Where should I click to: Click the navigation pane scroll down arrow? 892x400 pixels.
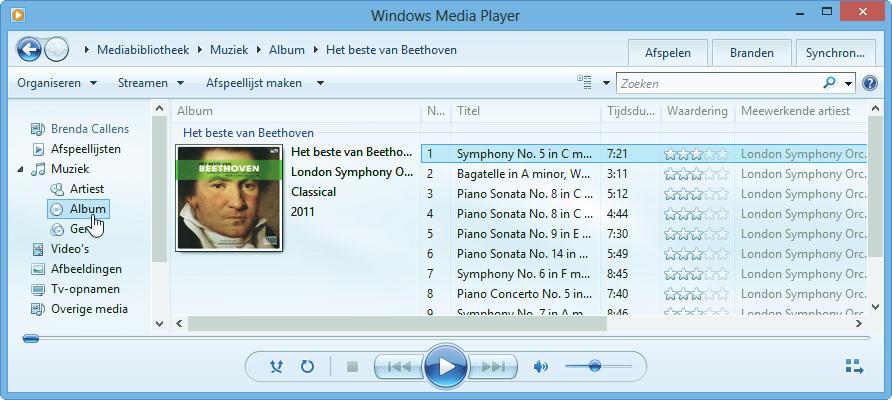[159, 324]
